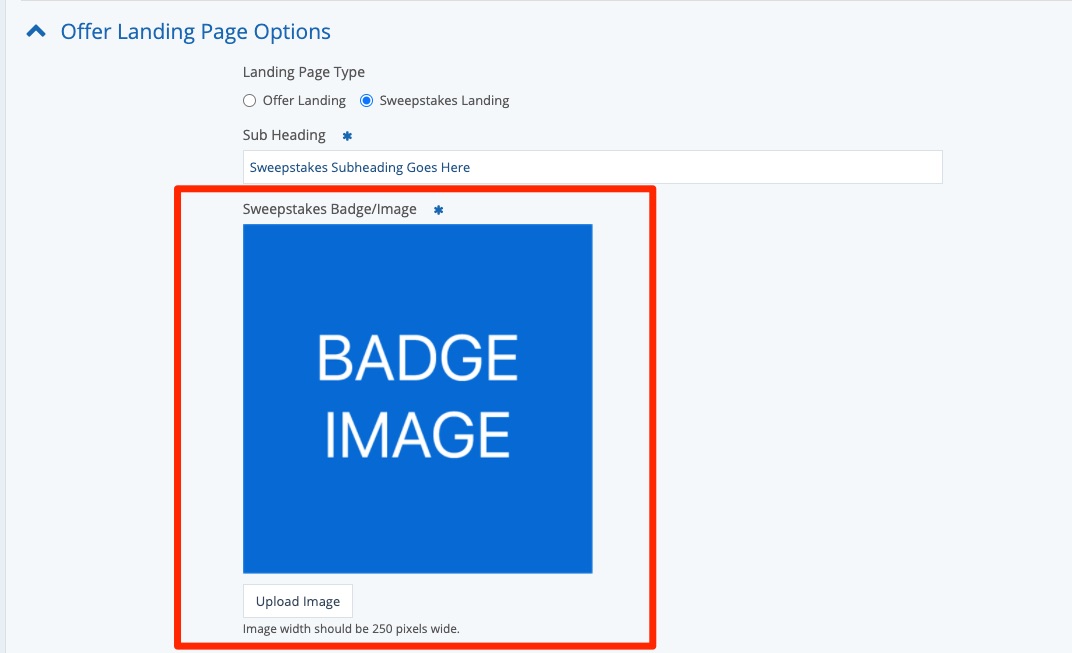Image resolution: width=1072 pixels, height=653 pixels.
Task: Select the Sweepstakes Landing radio button
Action: pos(367,101)
